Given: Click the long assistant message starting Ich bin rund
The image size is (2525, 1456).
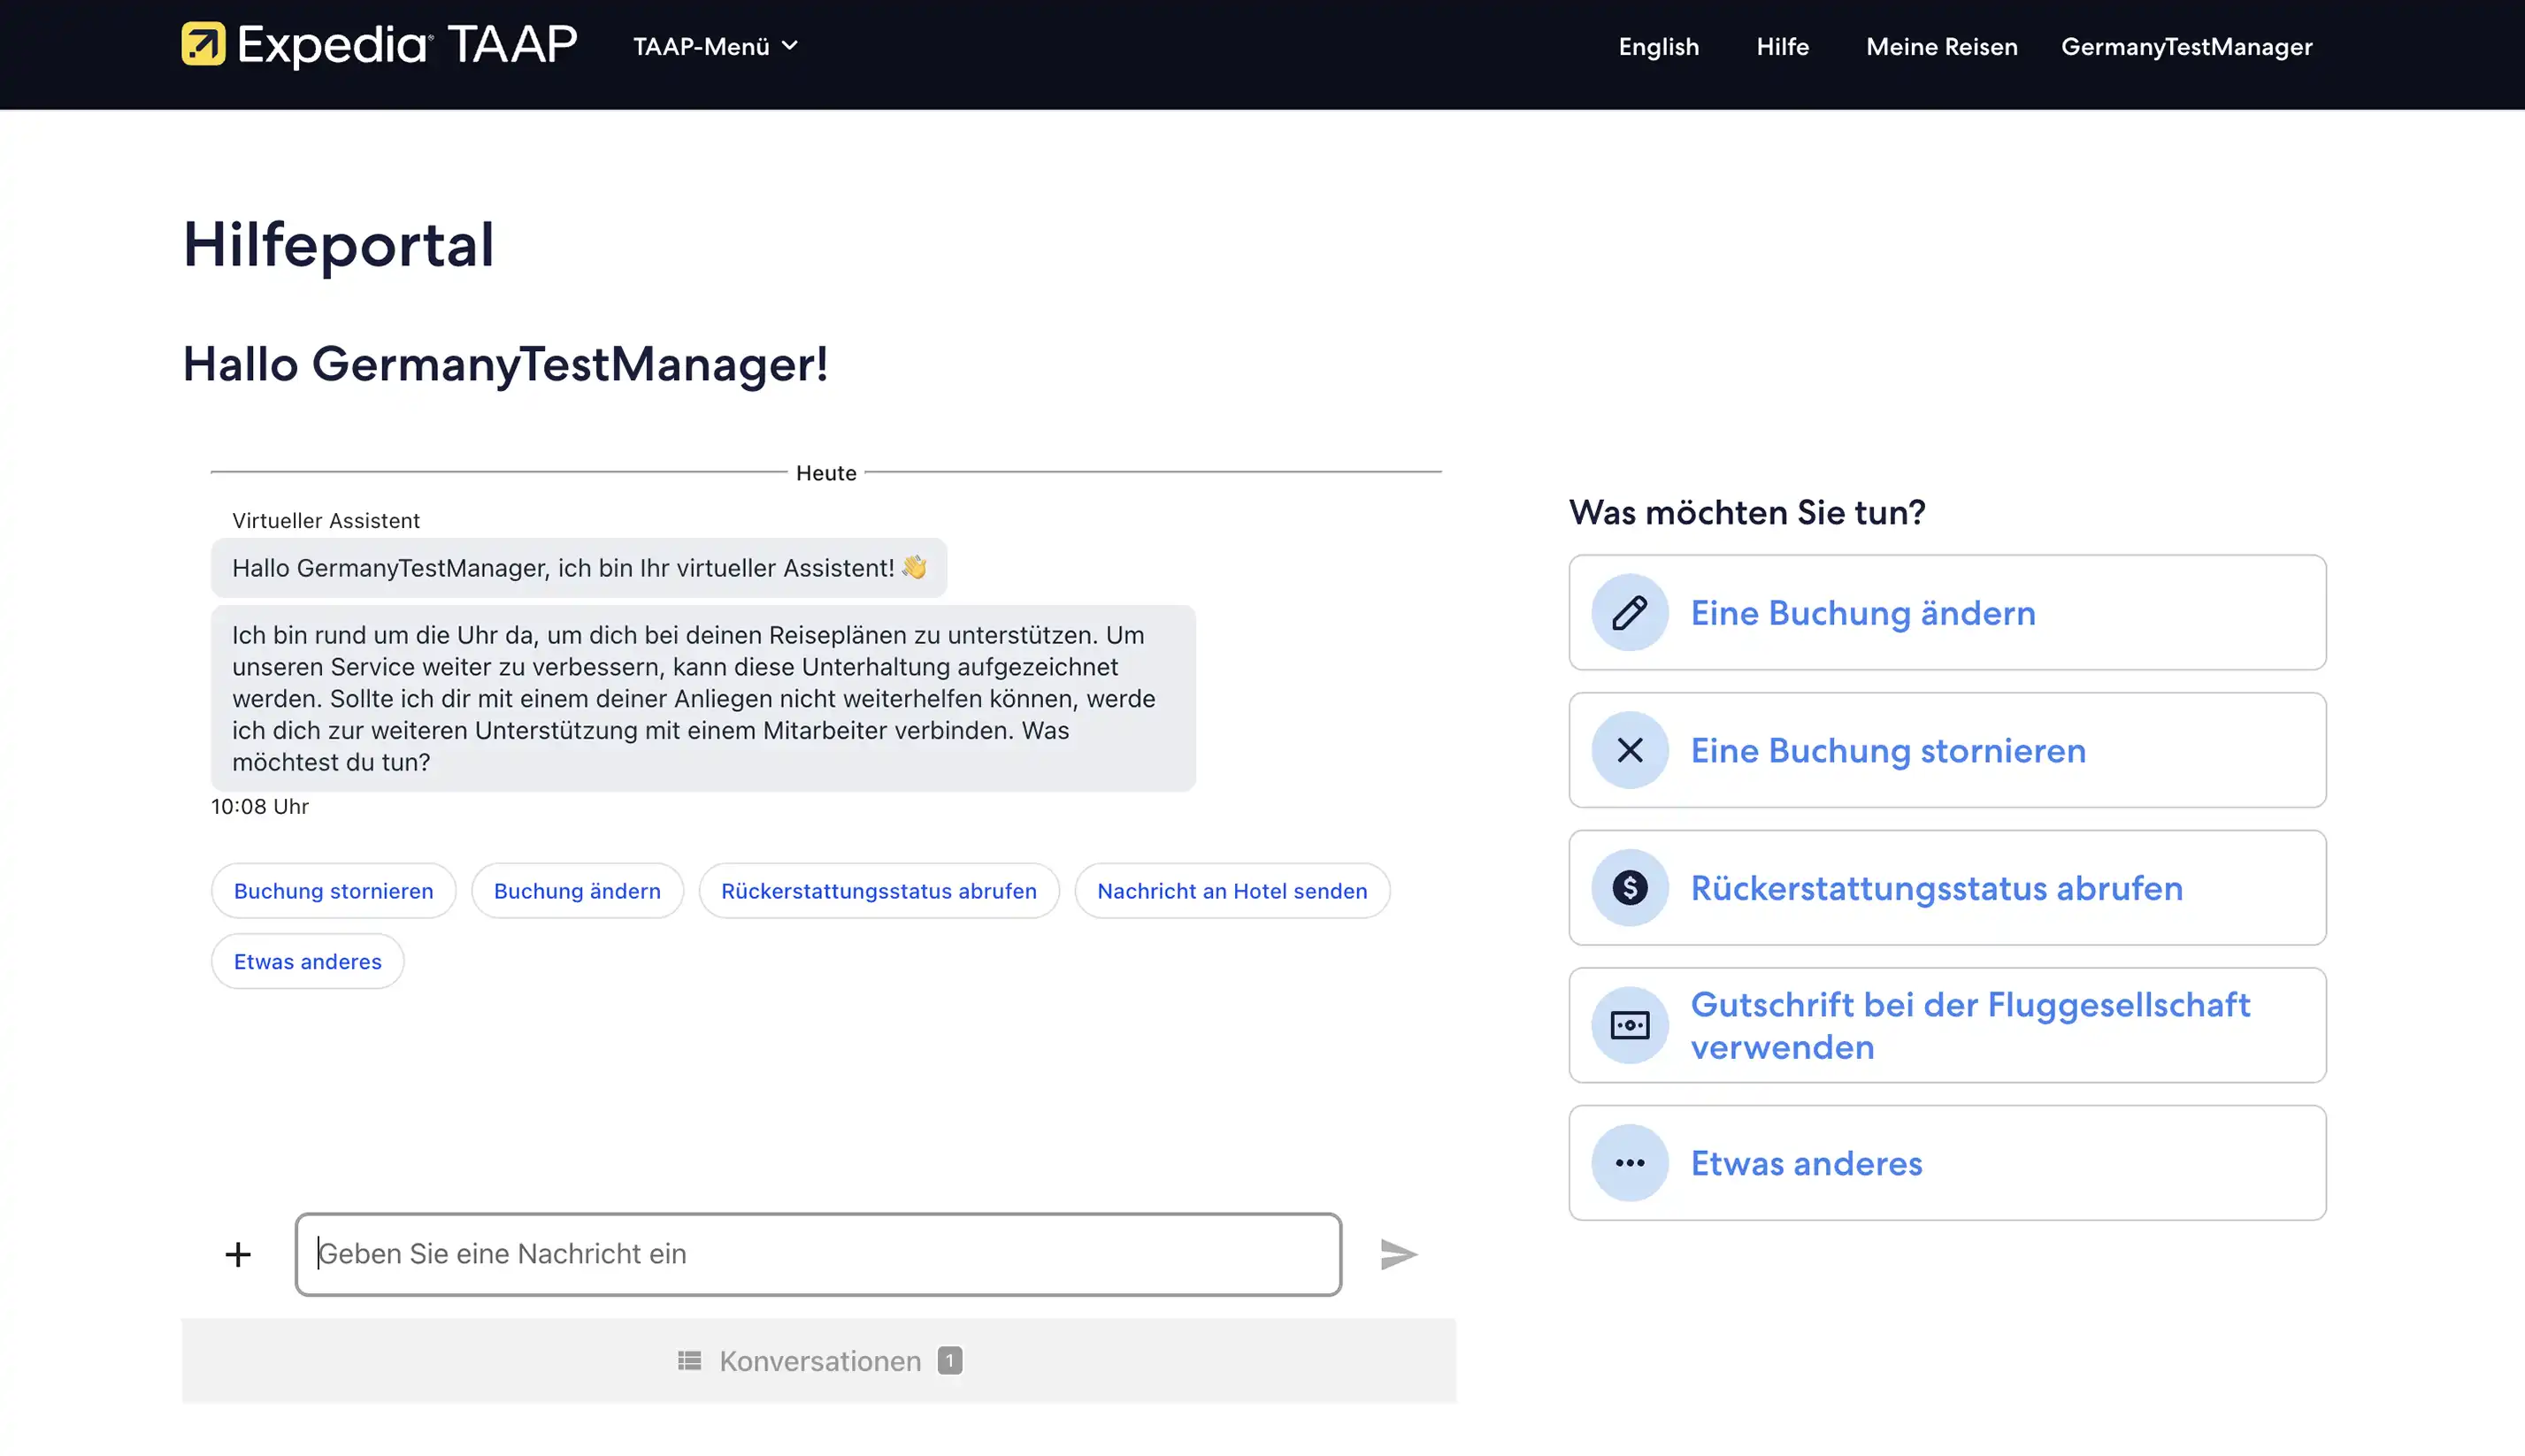Looking at the screenshot, I should pos(703,698).
